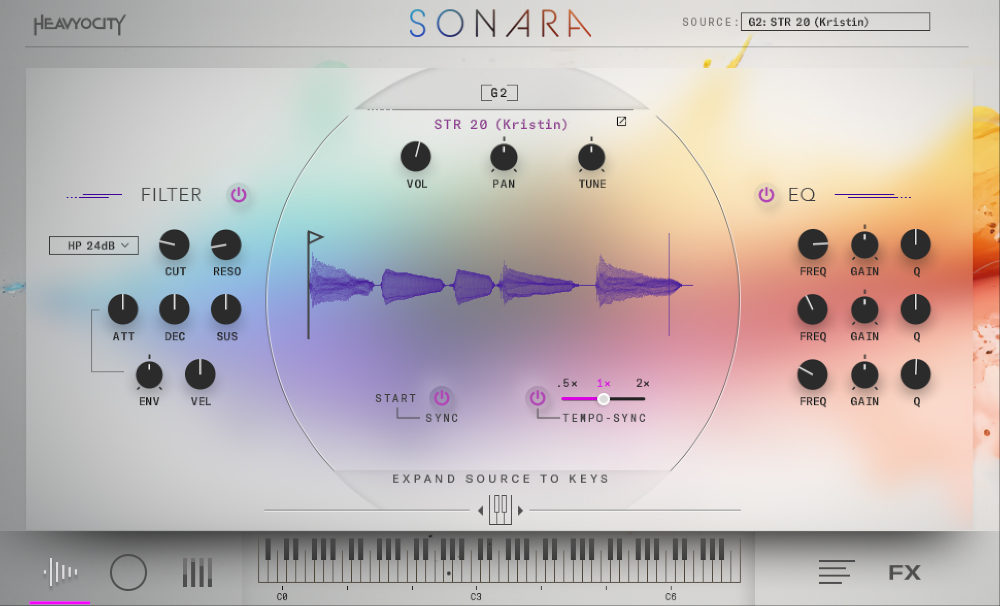Enable the FILTER section power toggle
The height and width of the screenshot is (606, 1000).
[238, 194]
